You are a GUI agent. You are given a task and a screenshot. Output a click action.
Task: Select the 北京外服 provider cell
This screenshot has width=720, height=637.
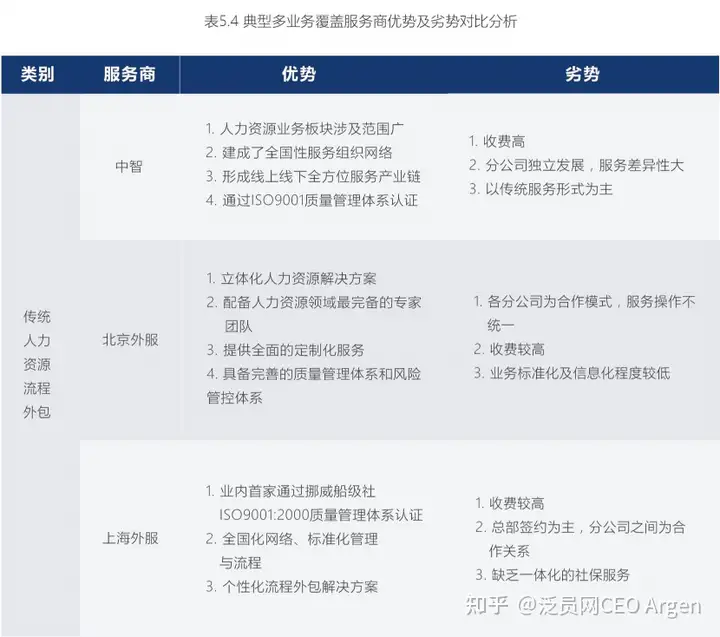tap(130, 340)
